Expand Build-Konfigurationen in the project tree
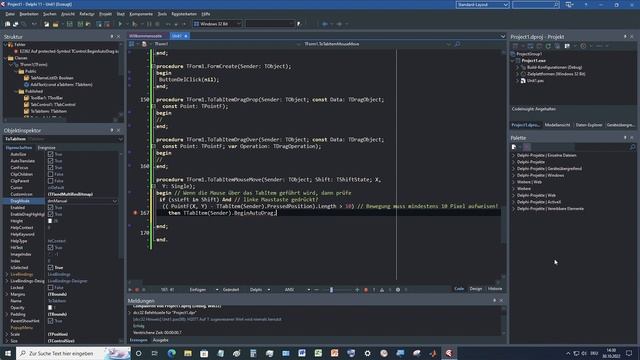Screen dimensions: 640x360 (517, 67)
